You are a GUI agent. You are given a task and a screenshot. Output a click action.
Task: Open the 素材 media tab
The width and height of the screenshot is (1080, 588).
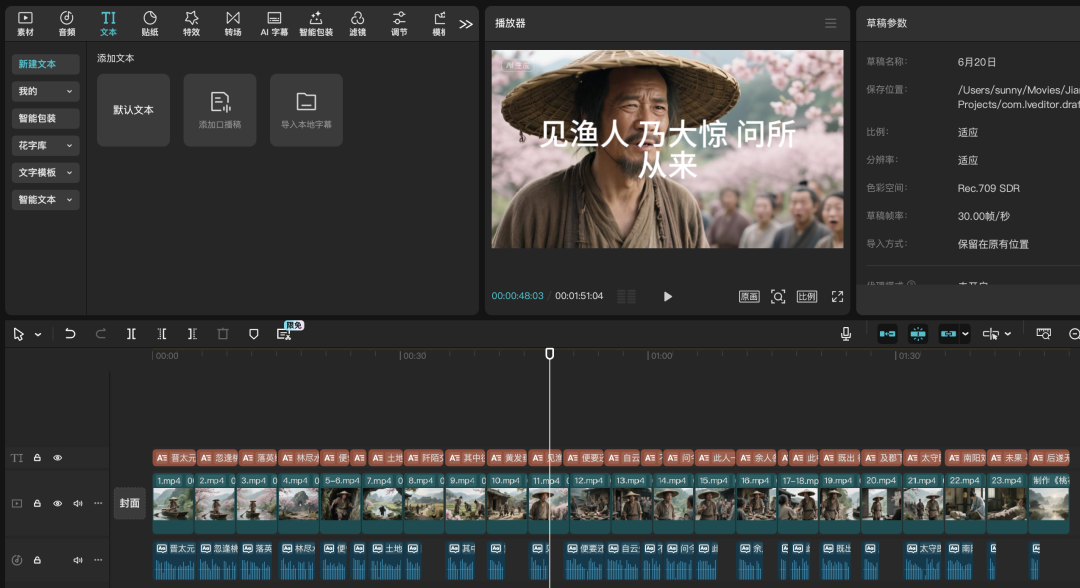(x=25, y=23)
